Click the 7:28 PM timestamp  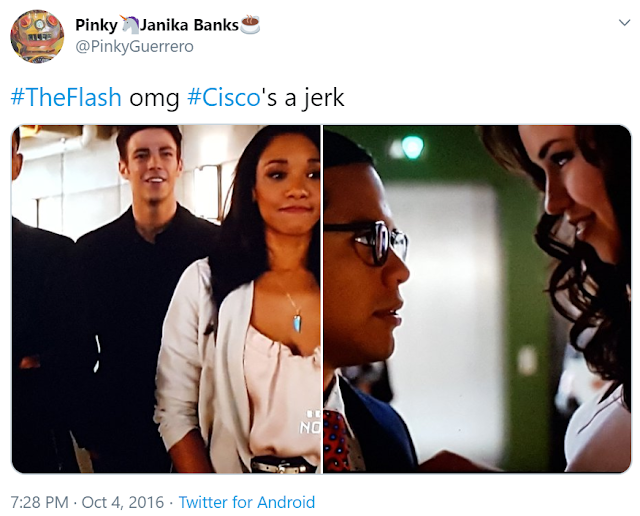(40, 502)
